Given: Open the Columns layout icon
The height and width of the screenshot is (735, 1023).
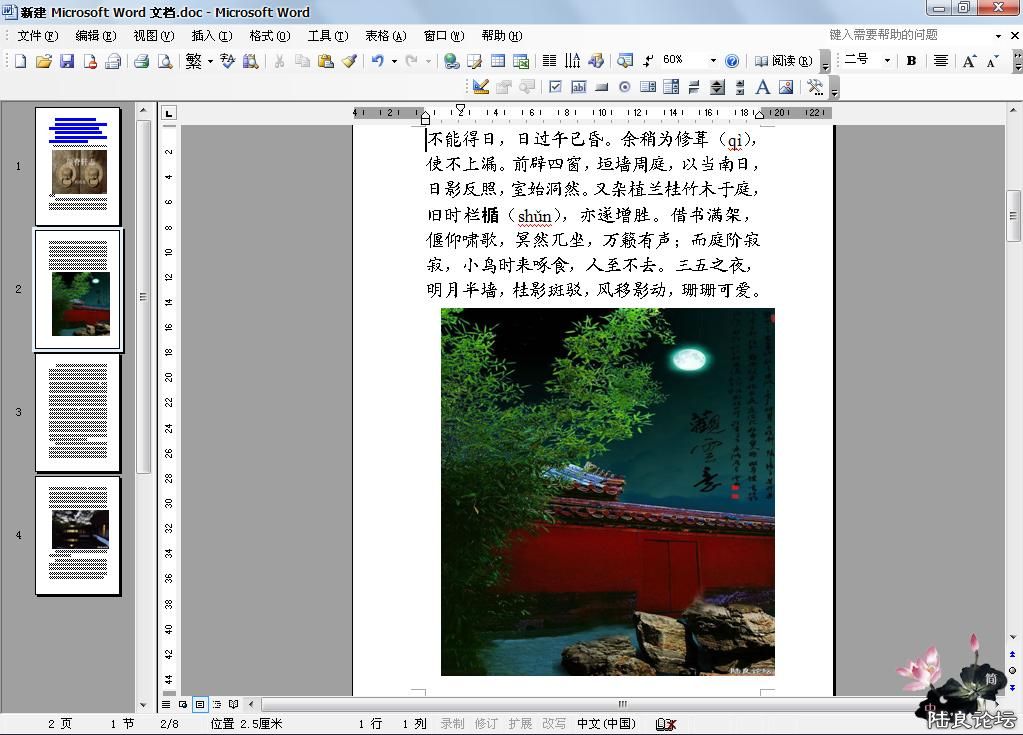Looking at the screenshot, I should point(549,61).
